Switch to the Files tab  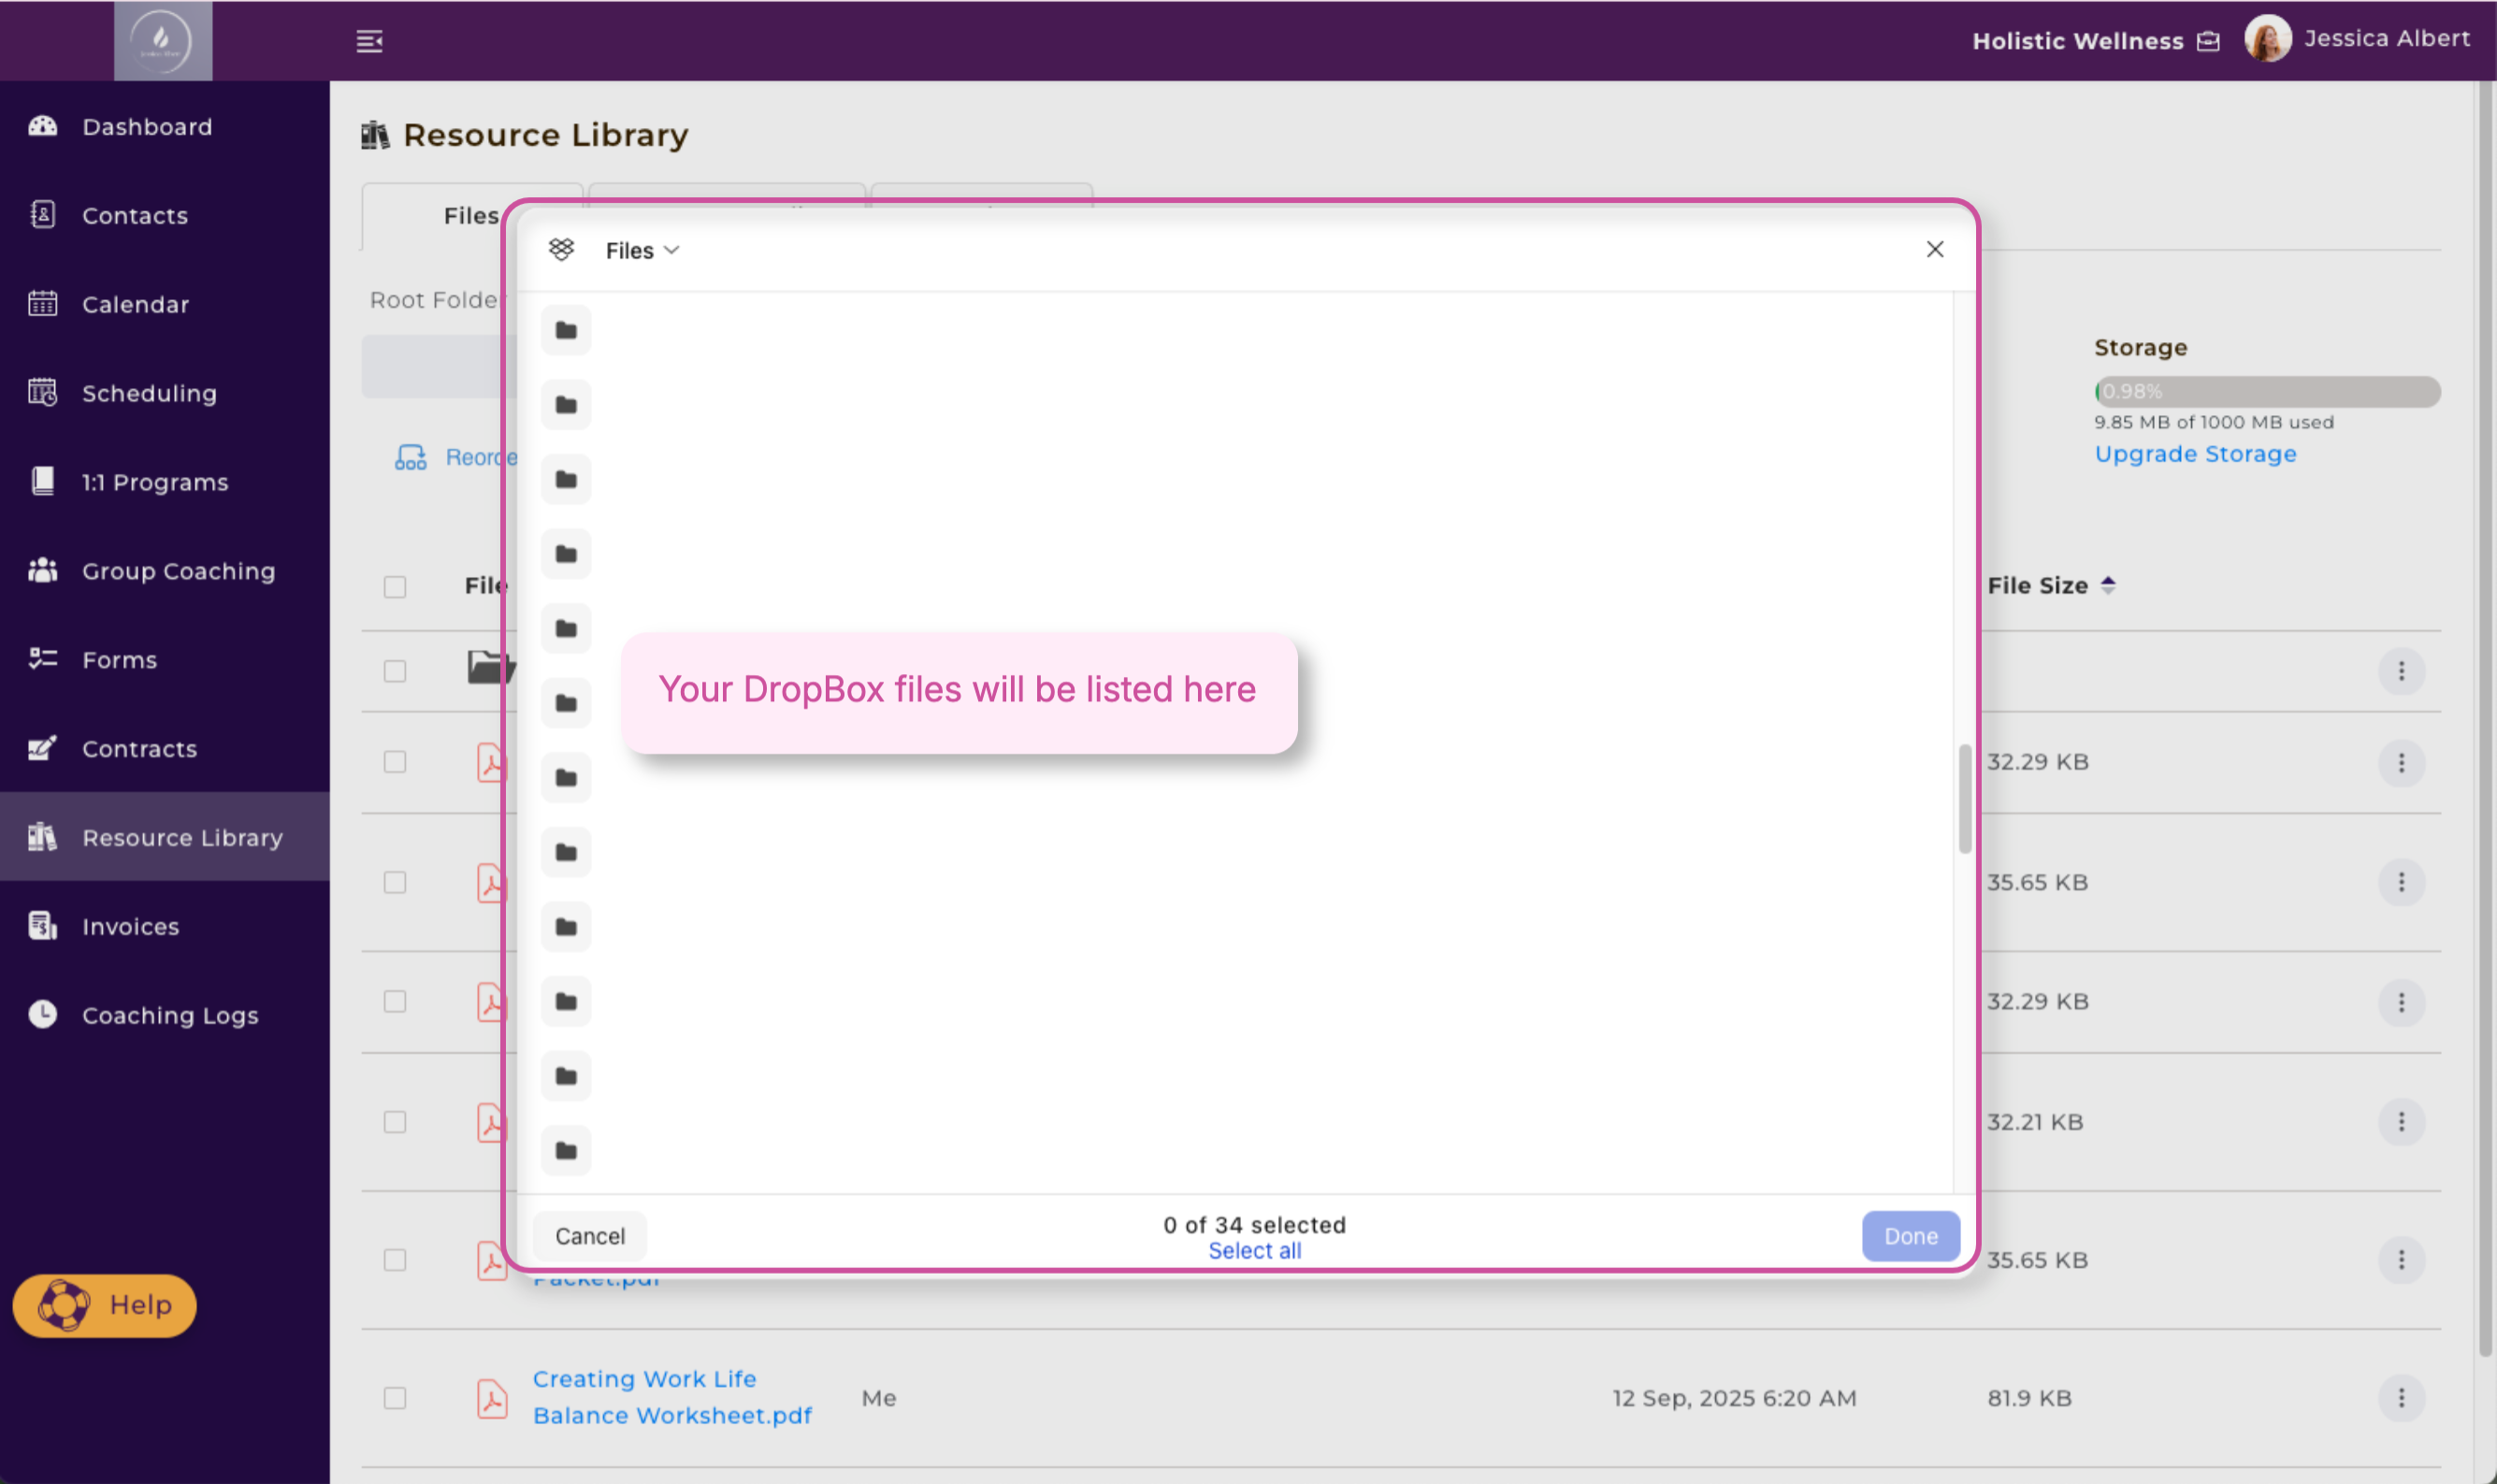tap(471, 216)
